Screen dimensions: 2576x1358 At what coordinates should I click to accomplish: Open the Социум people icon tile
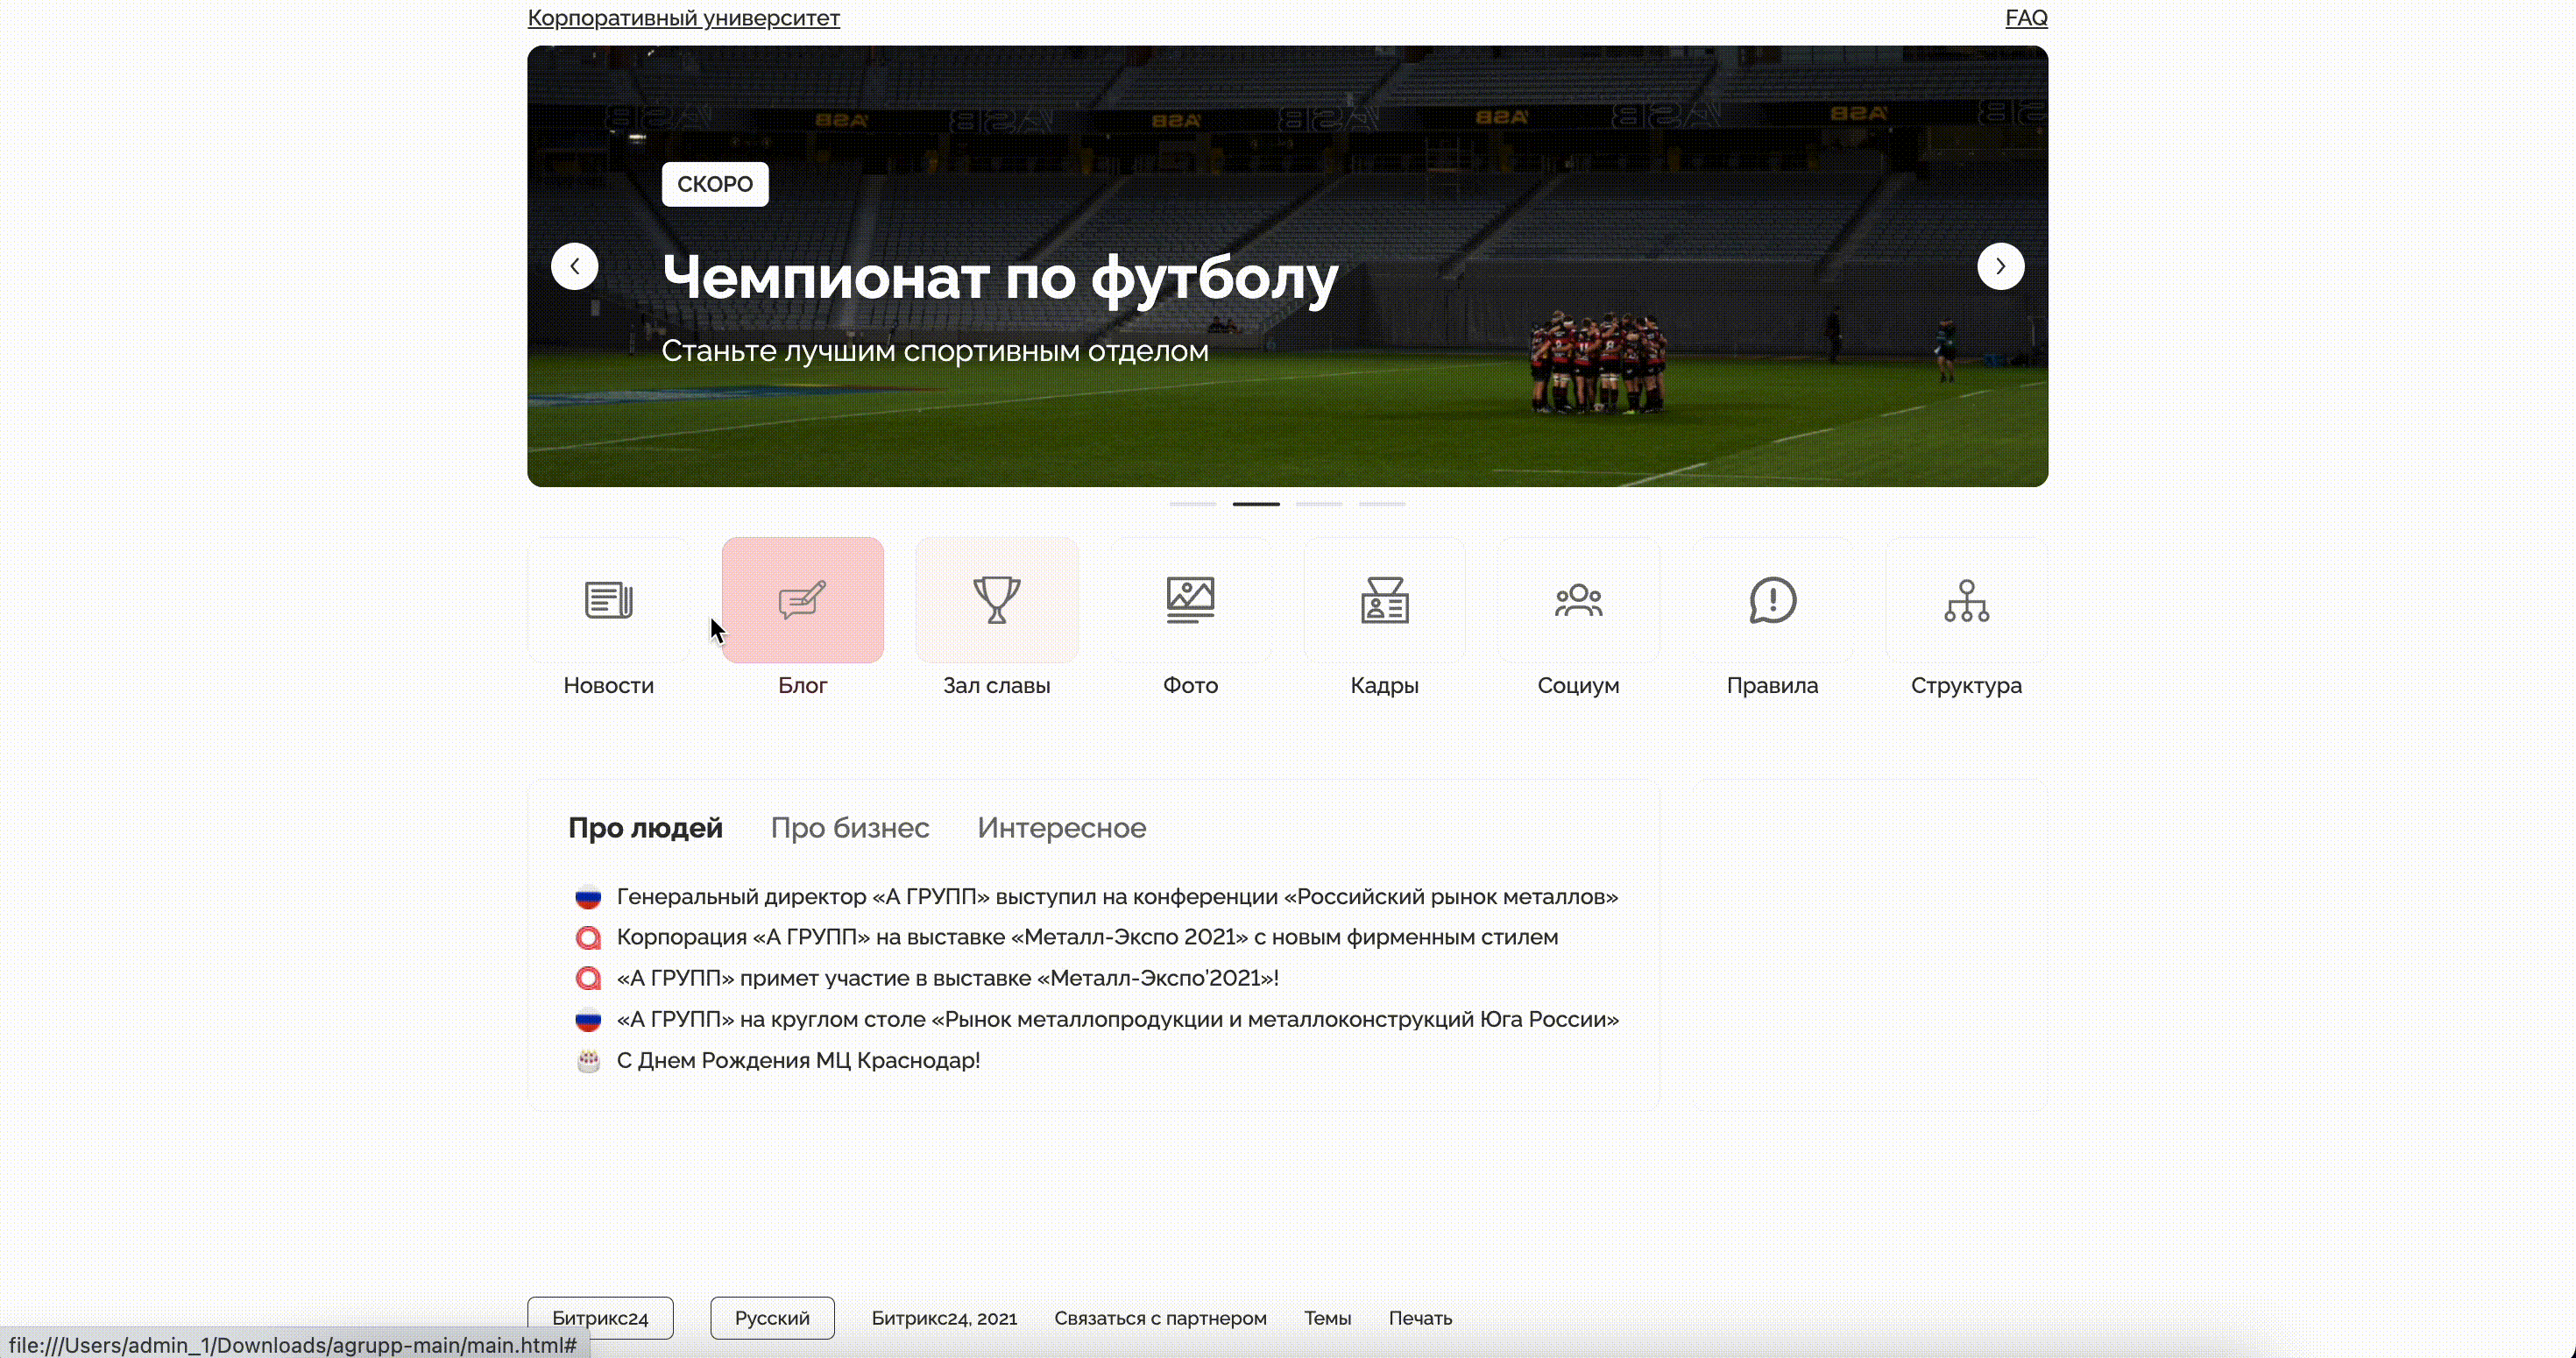(1578, 600)
